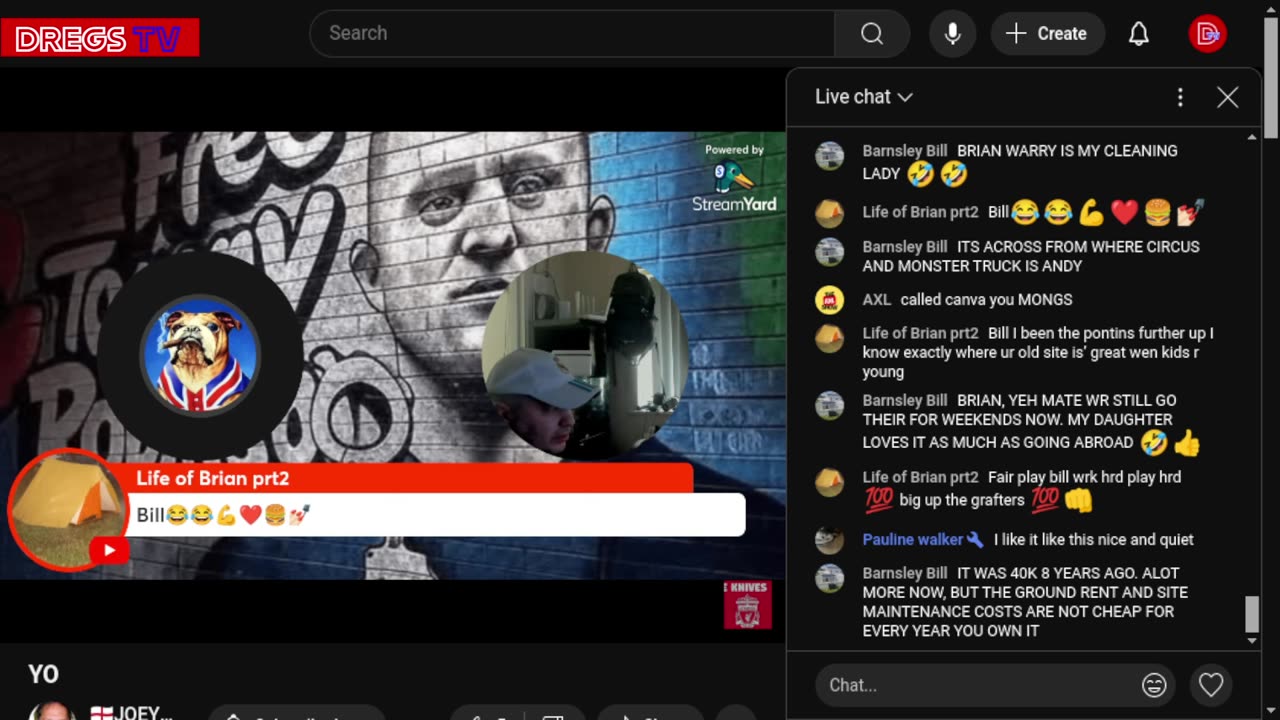Open the account avatar menu
Viewport: 1280px width, 720px height.
pos(1208,33)
